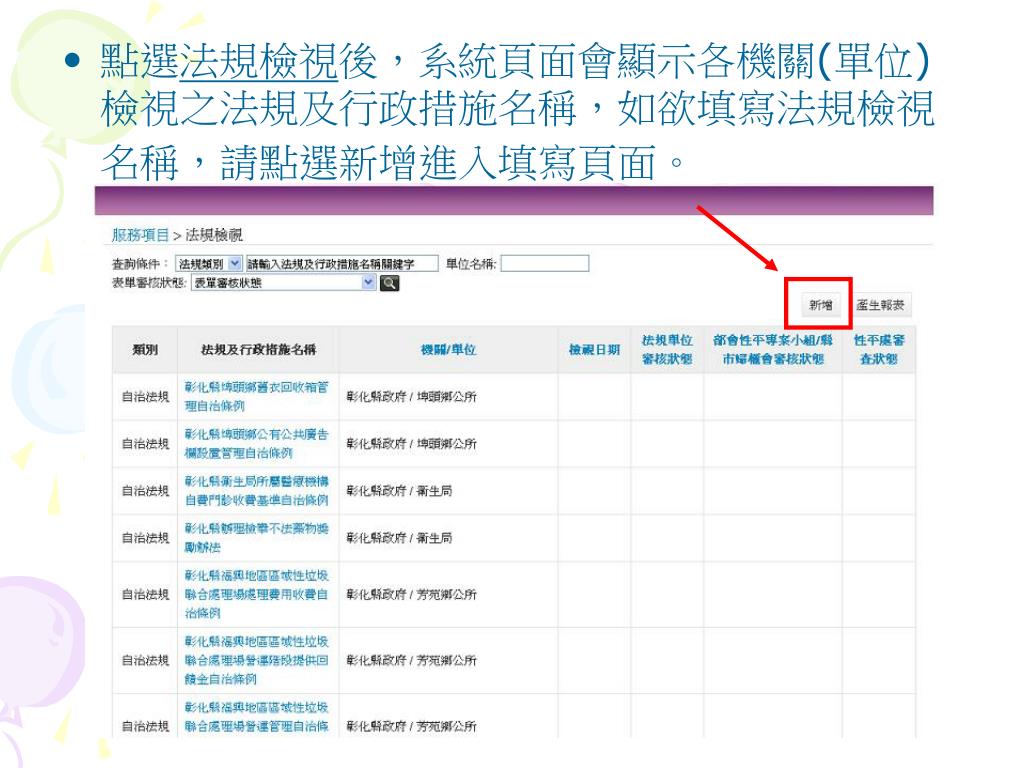
Task: Open 聯合處理場營運管理自治條例 link
Action: pos(256,716)
